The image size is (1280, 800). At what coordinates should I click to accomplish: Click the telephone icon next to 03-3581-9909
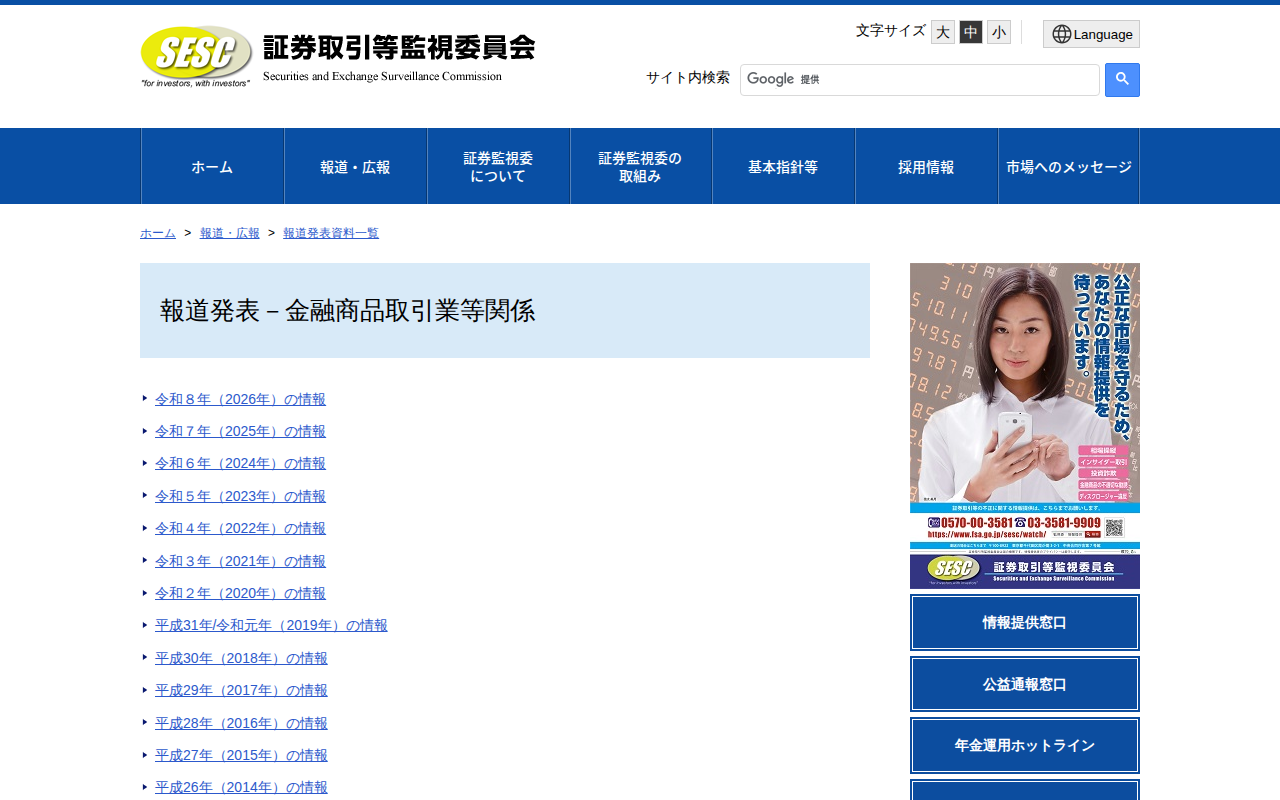[1020, 522]
